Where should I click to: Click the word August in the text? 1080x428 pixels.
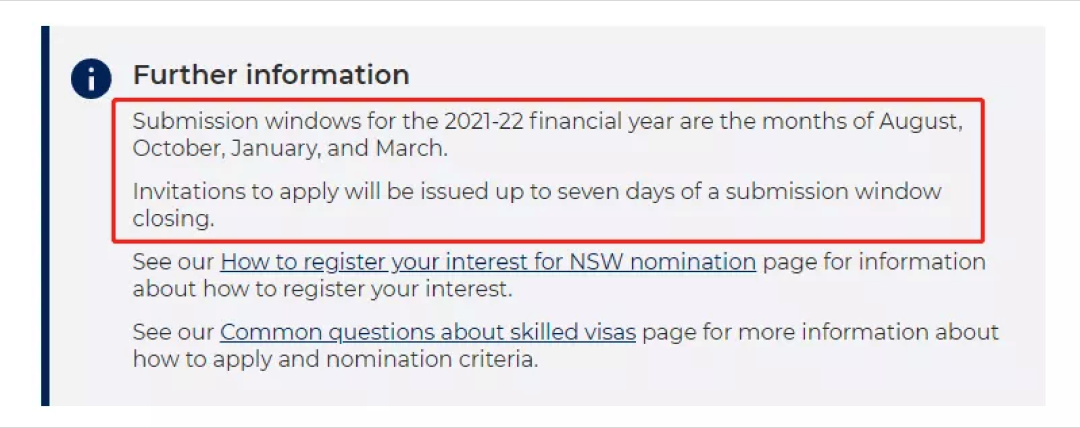tap(920, 122)
